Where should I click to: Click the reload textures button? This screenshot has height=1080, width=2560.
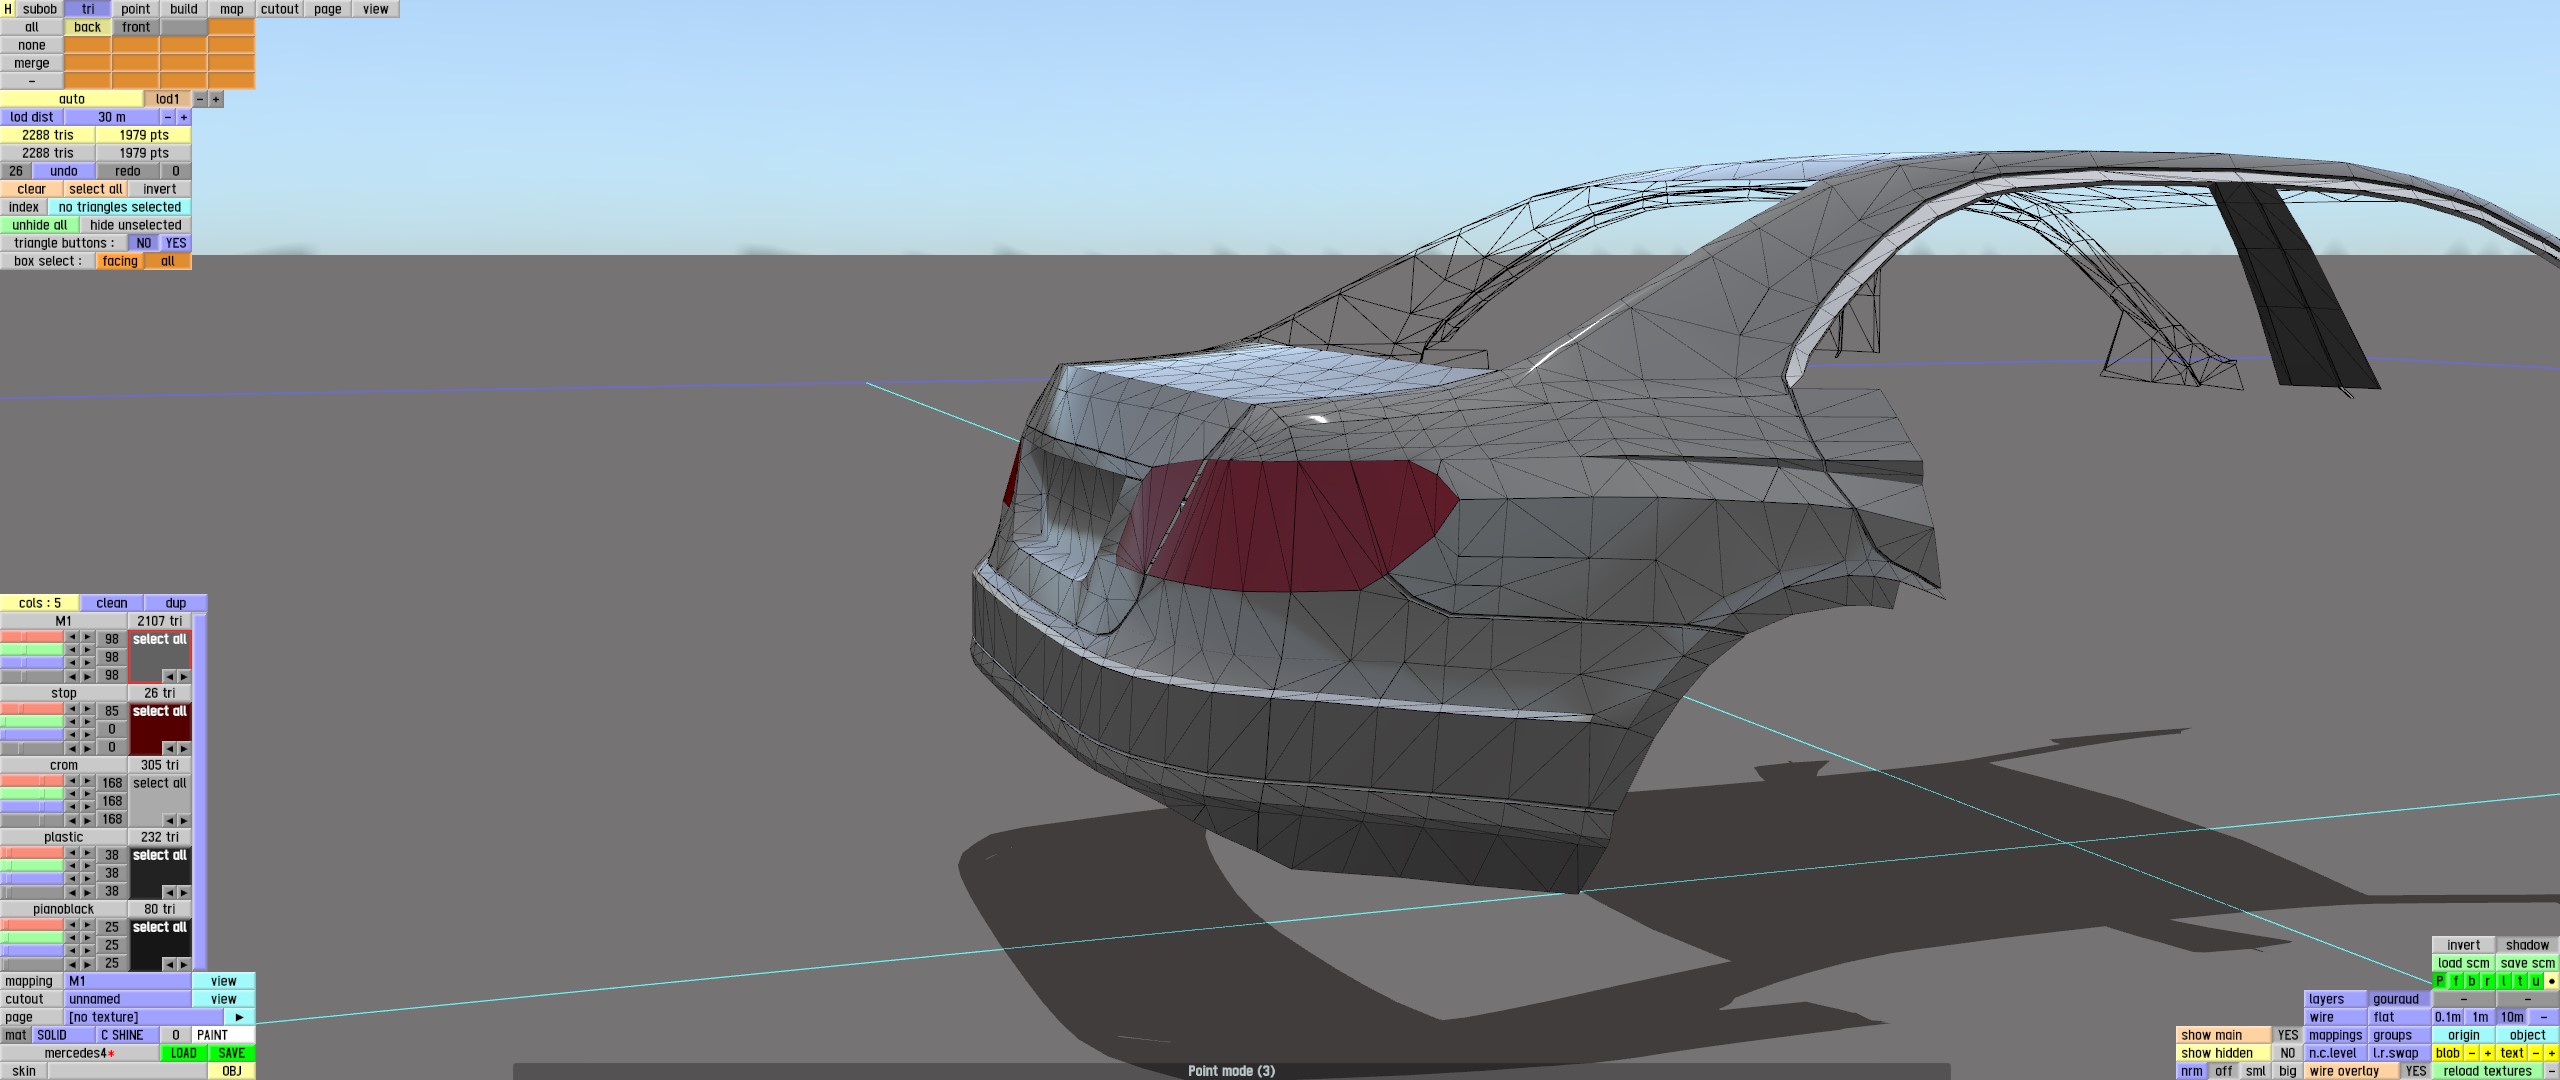[2487, 1071]
